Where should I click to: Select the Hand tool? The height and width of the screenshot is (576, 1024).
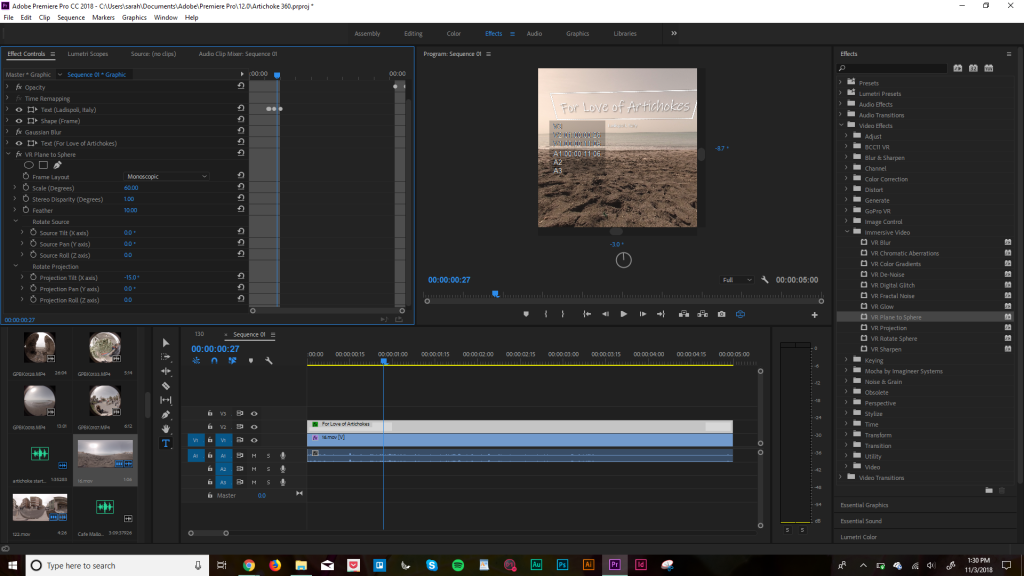(x=166, y=428)
